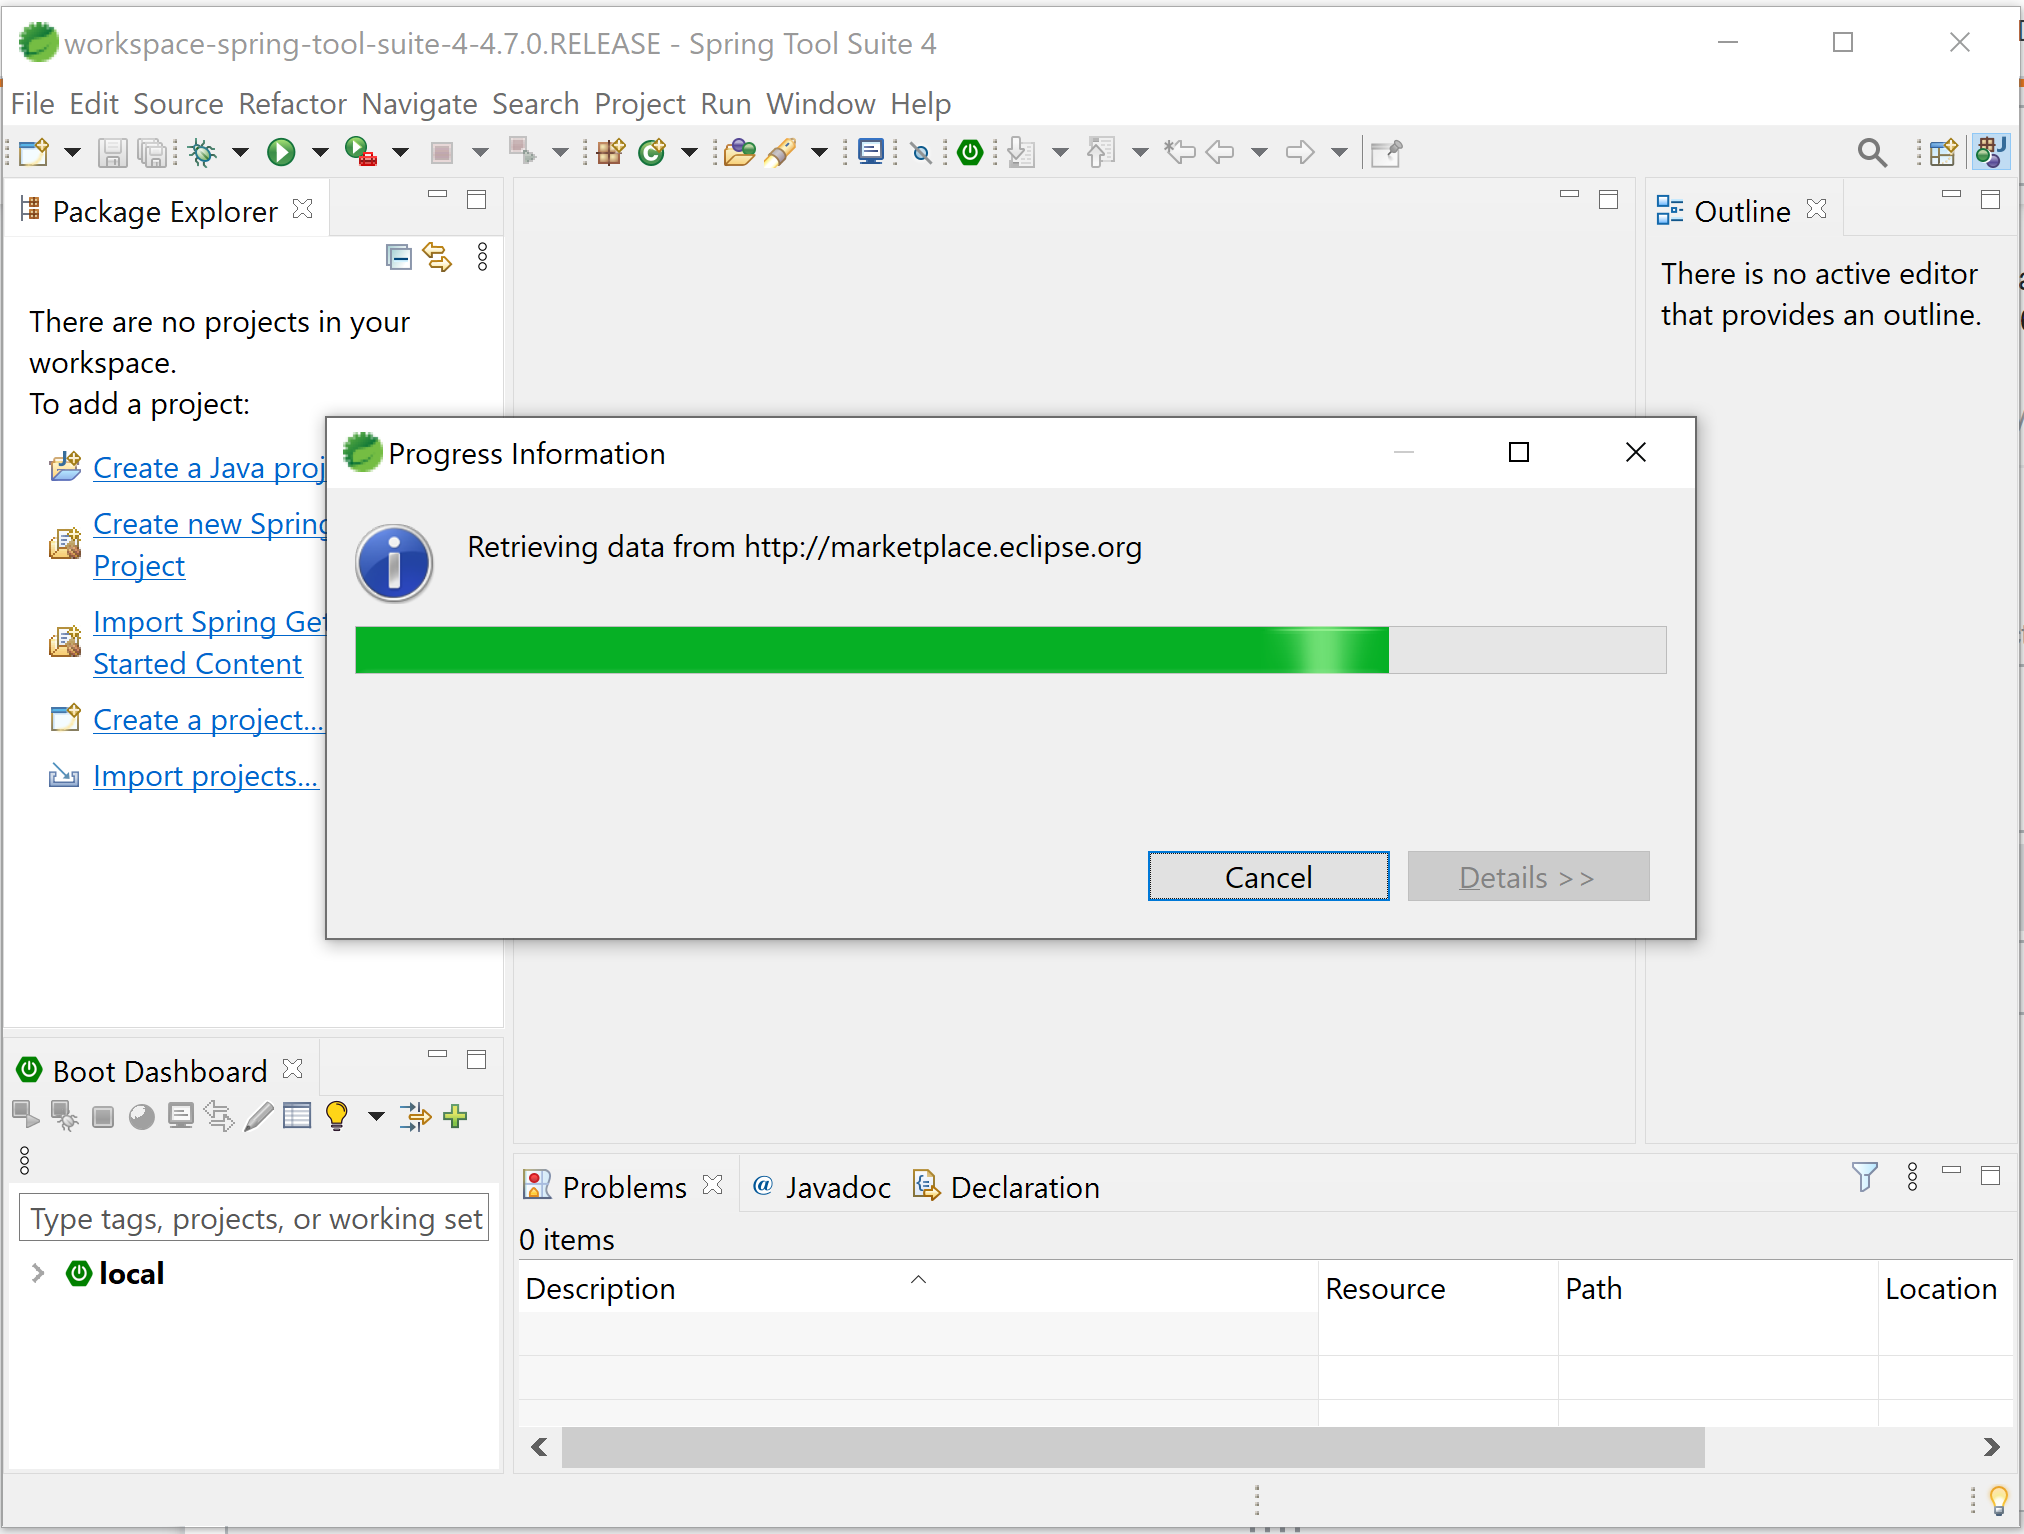2024x1534 pixels.
Task: Click the Save All toolbar icon
Action: (152, 152)
